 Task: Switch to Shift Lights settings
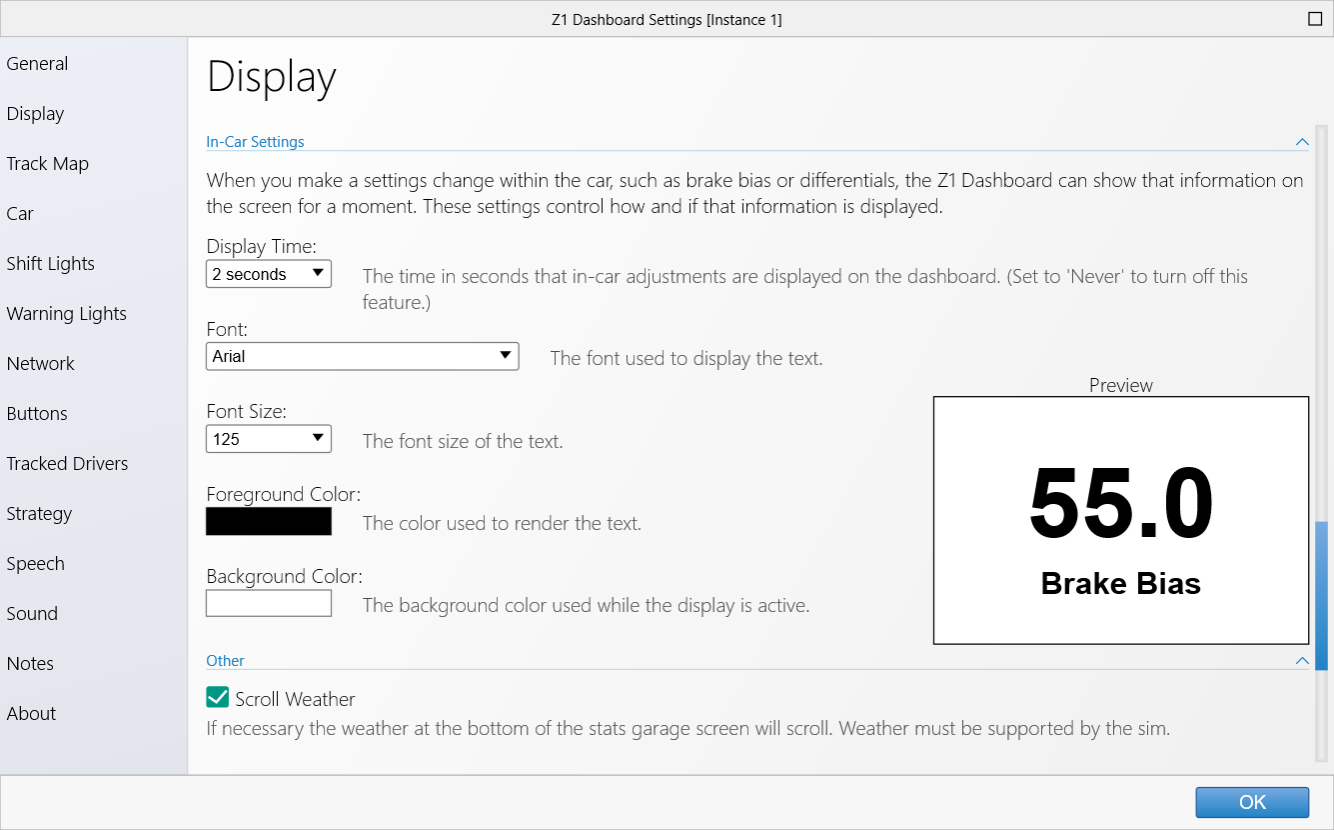(50, 264)
